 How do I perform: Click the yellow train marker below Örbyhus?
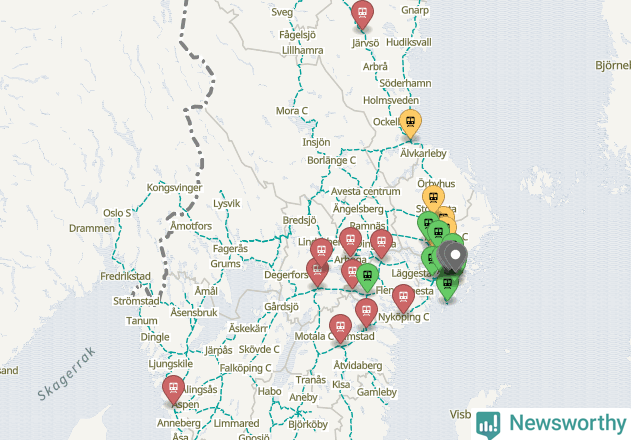click(433, 197)
